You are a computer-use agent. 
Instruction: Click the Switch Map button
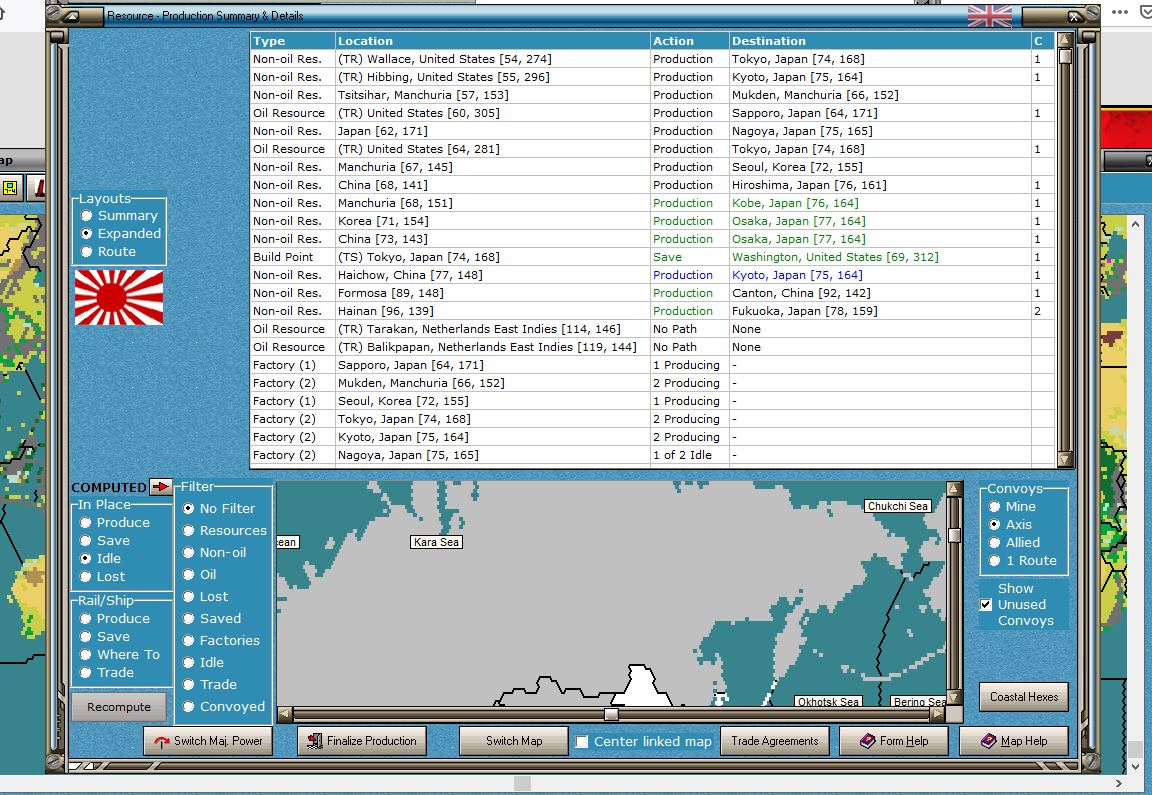coord(514,741)
